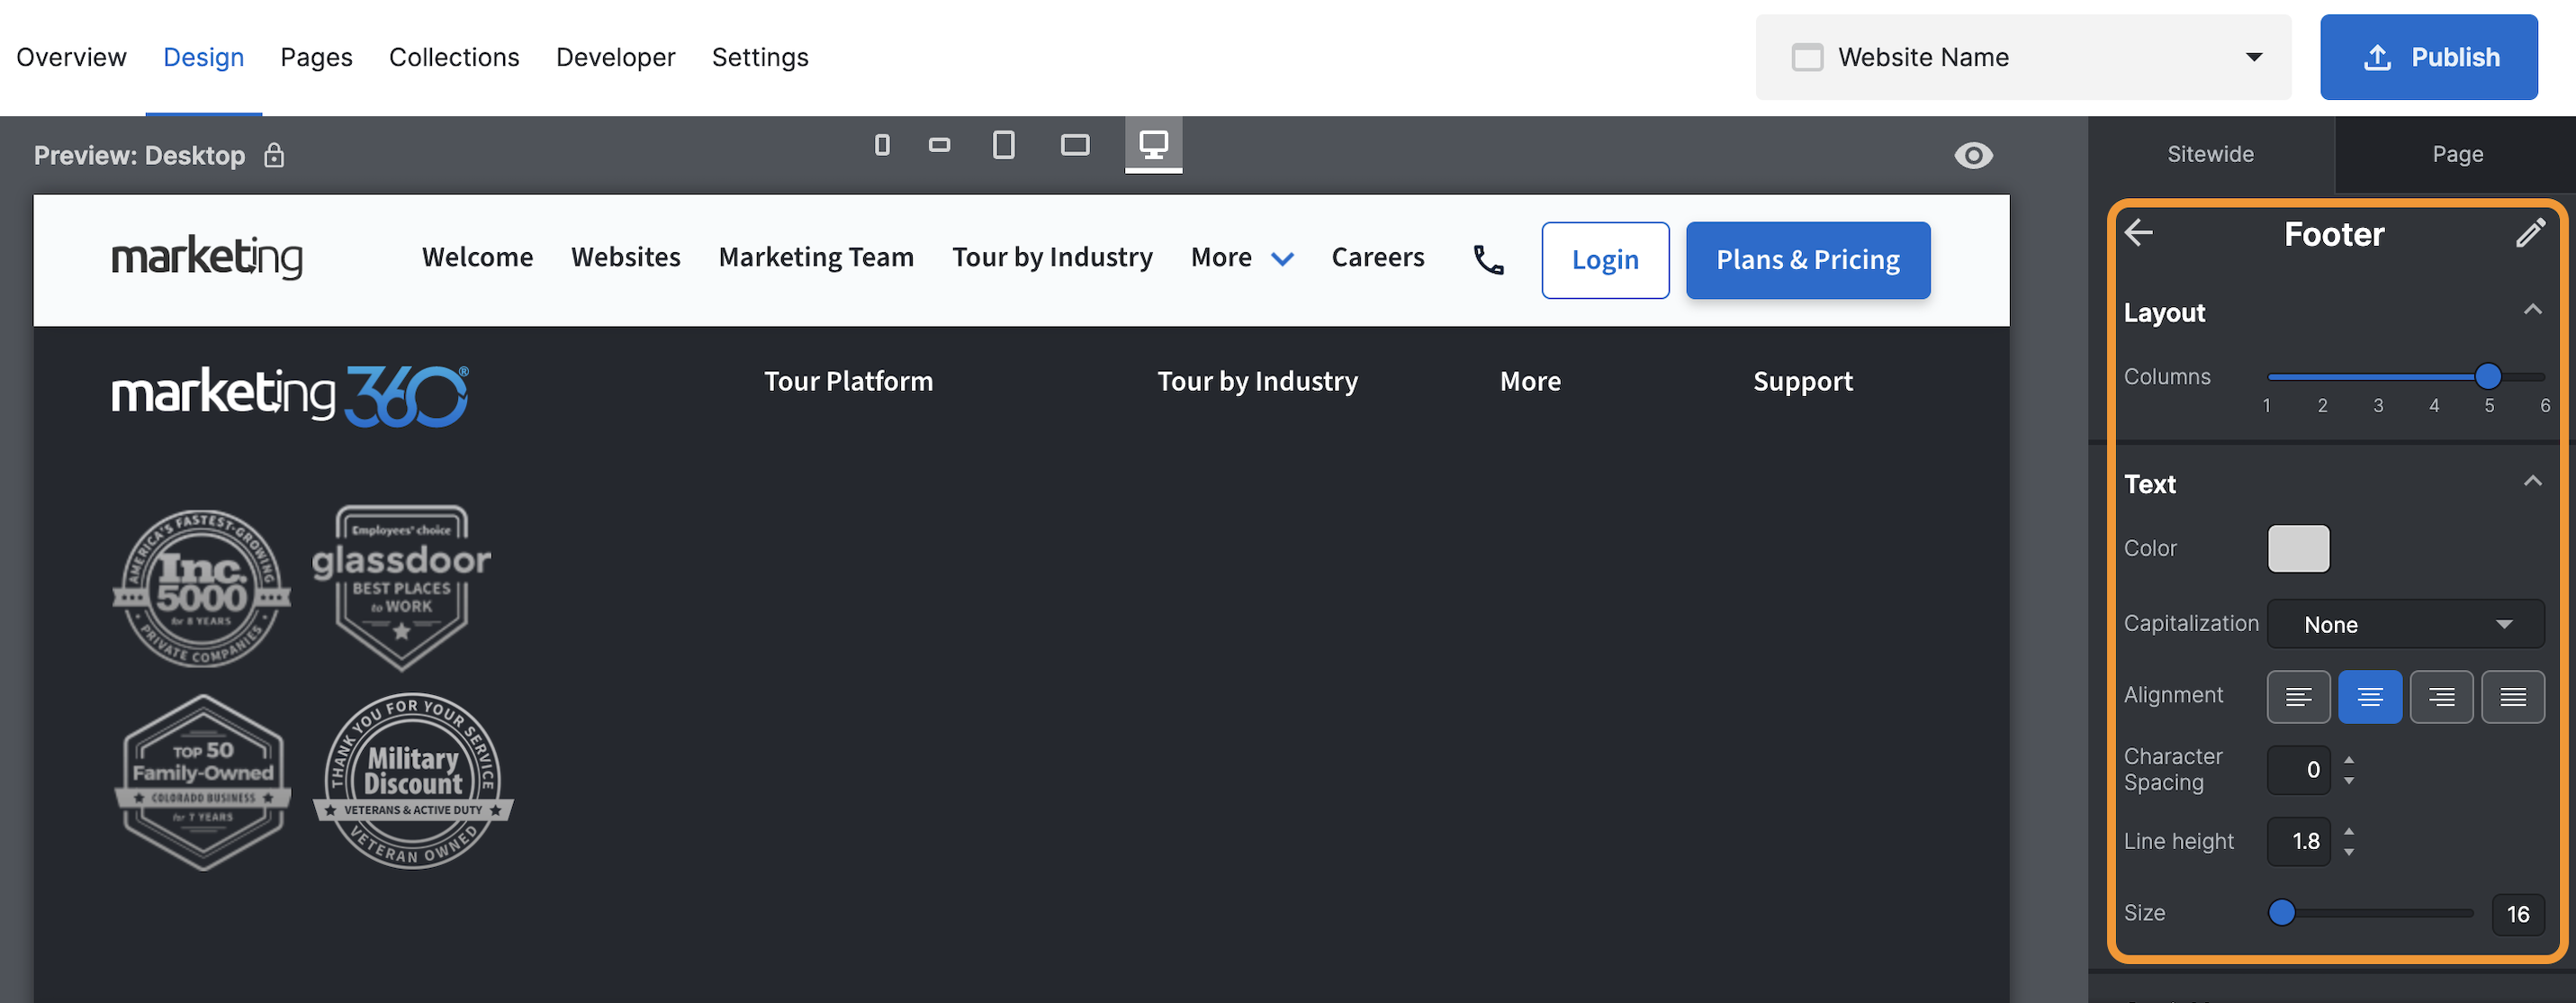
Task: Select the mobile portrait preview icon
Action: point(881,145)
